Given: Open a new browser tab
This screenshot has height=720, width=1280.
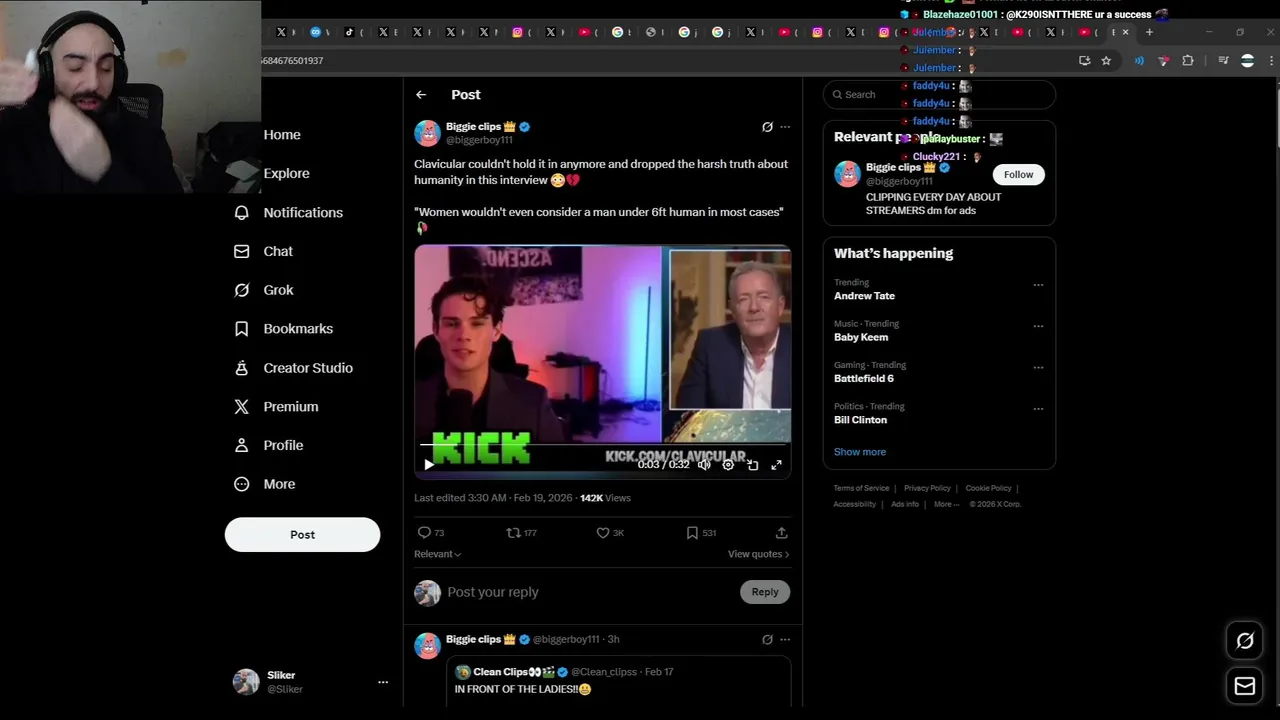Looking at the screenshot, I should tap(1149, 32).
